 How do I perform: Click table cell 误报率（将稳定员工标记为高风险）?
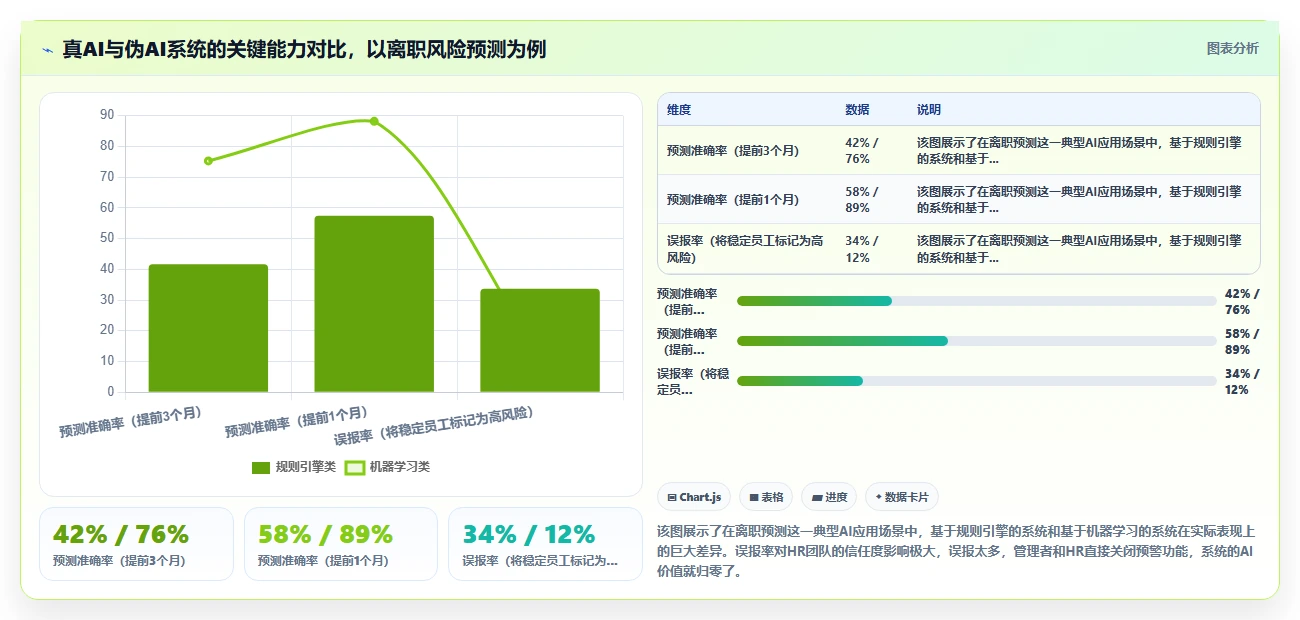747,249
